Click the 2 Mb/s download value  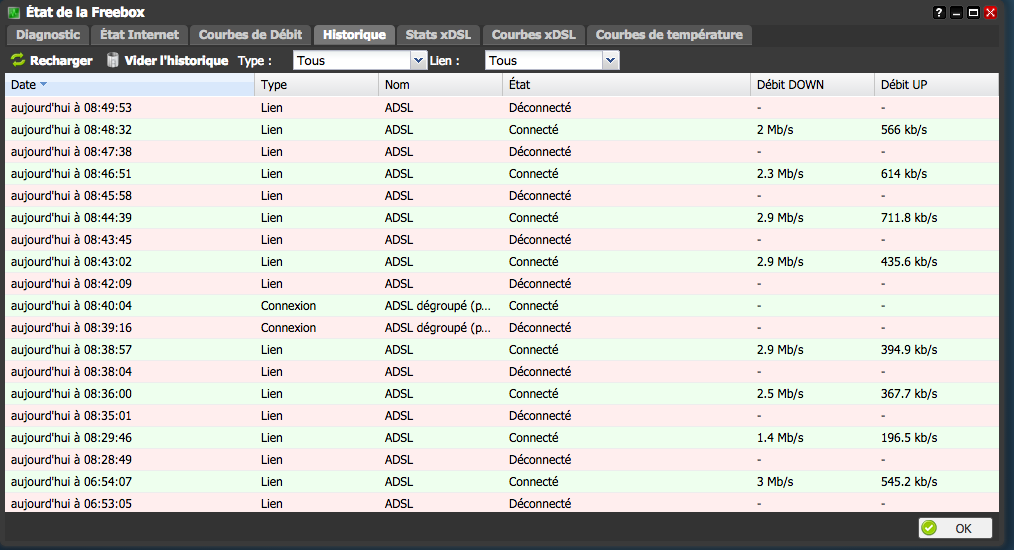[775, 129]
